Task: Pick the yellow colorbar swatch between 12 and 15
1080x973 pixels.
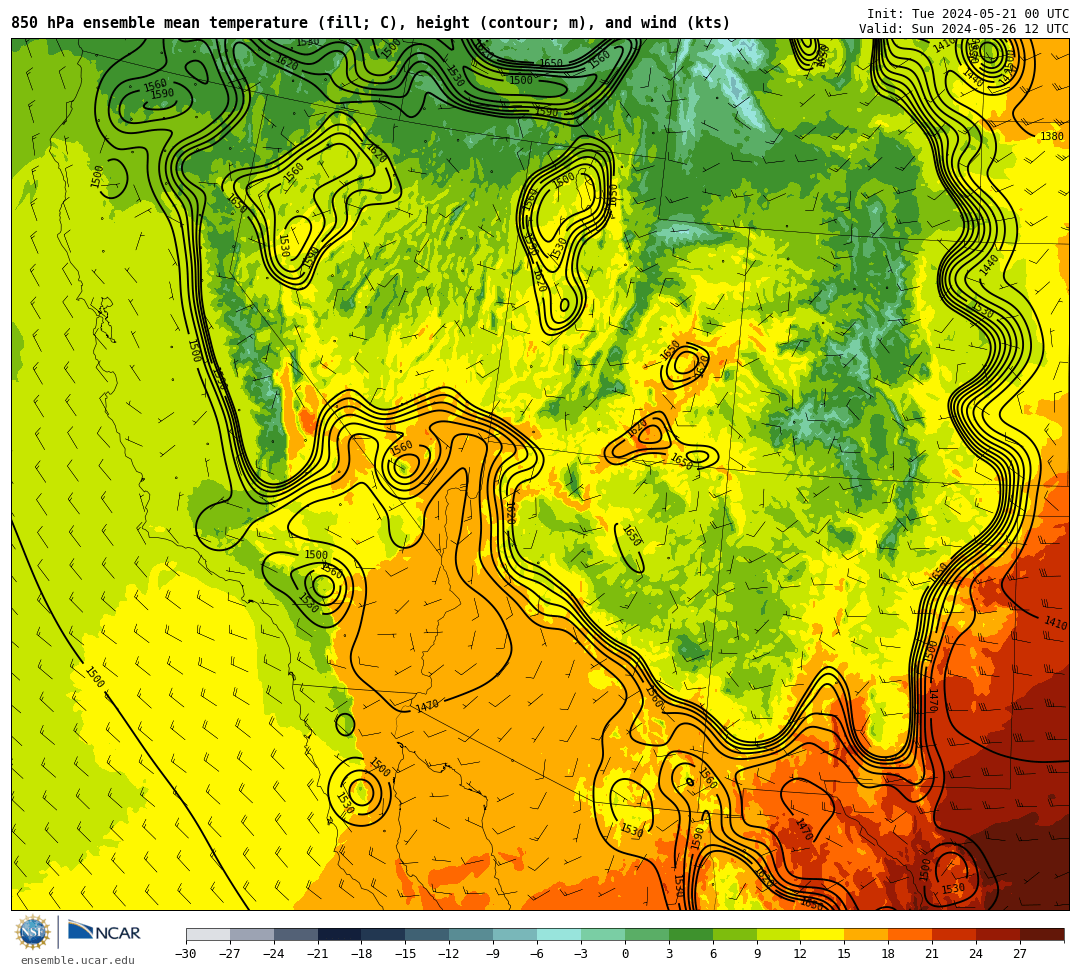Action: tap(823, 934)
